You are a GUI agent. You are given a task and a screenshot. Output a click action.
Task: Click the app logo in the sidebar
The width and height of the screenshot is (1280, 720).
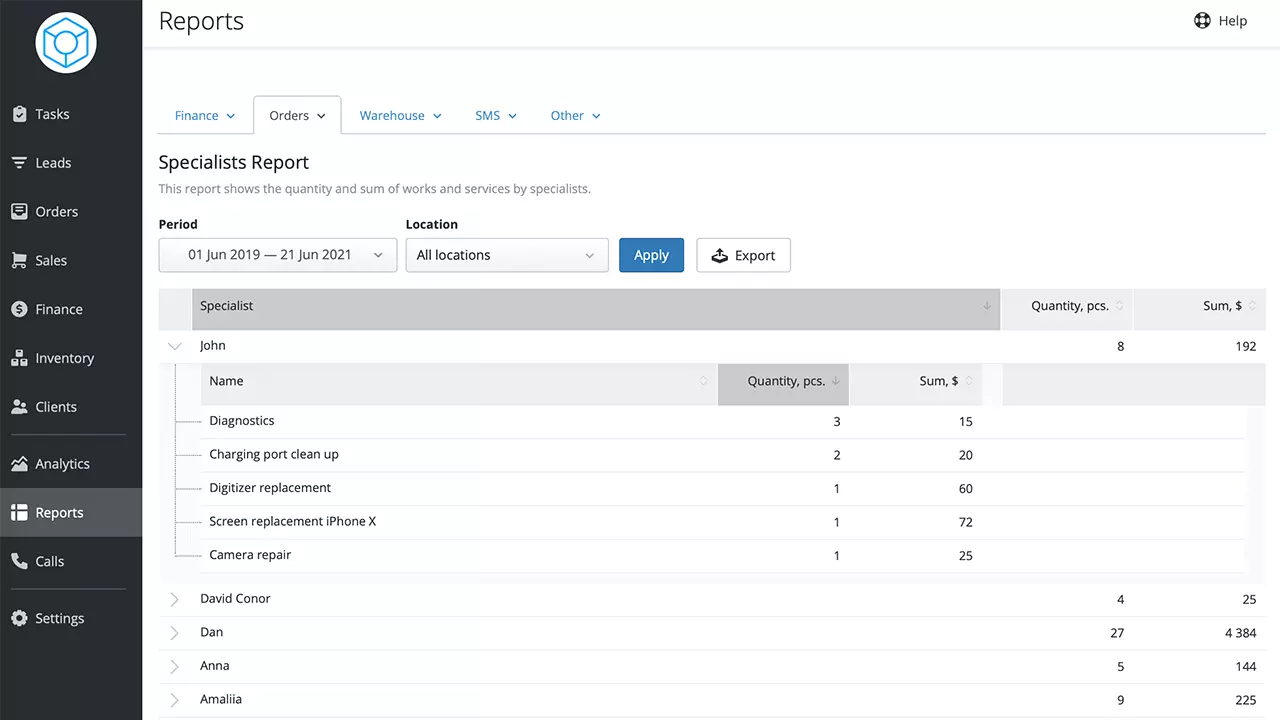[66, 43]
